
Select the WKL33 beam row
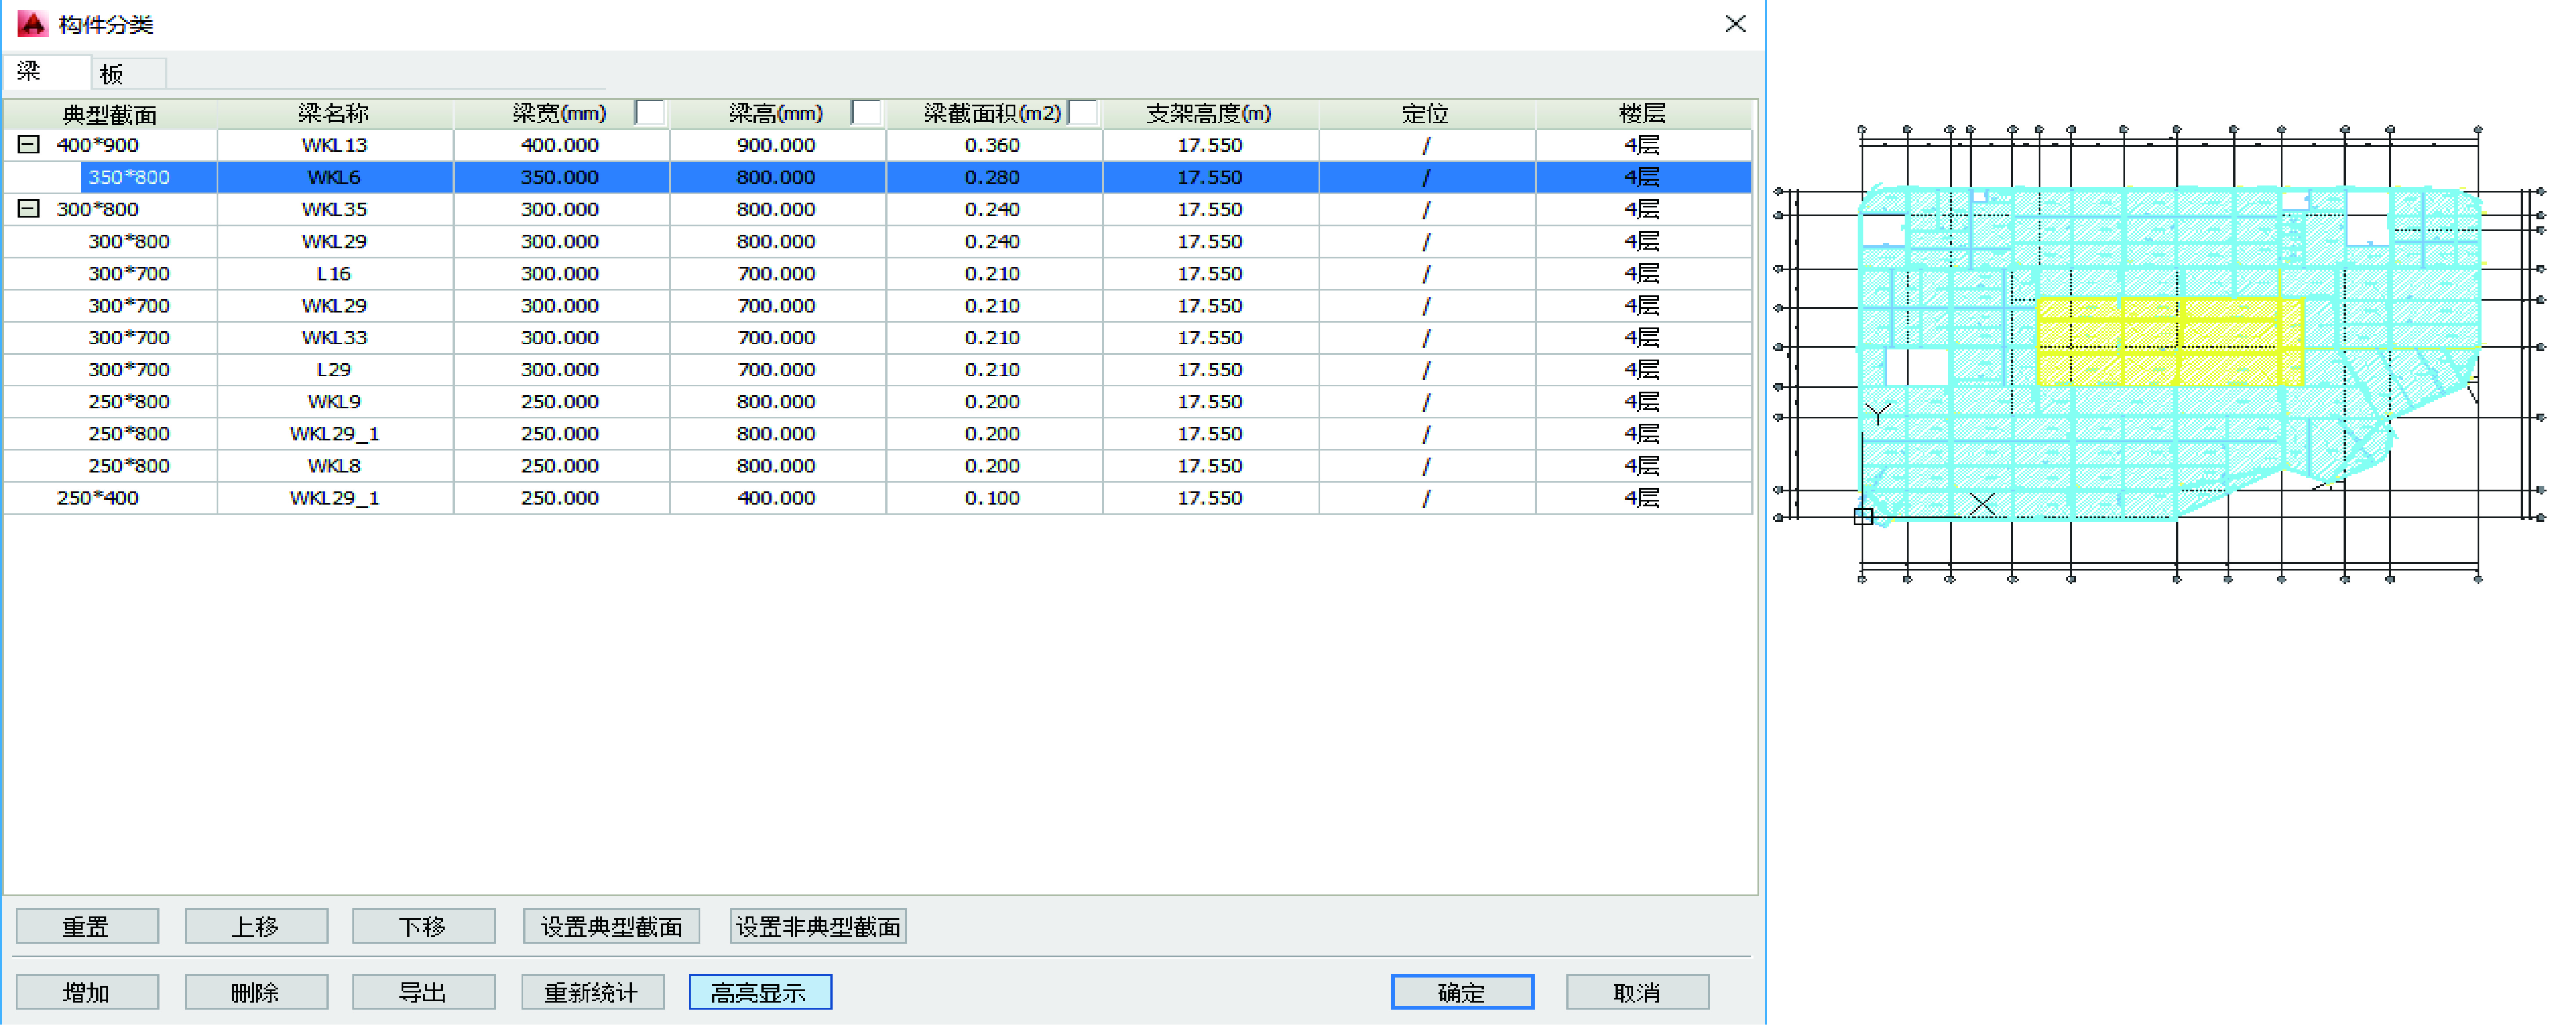coord(877,337)
